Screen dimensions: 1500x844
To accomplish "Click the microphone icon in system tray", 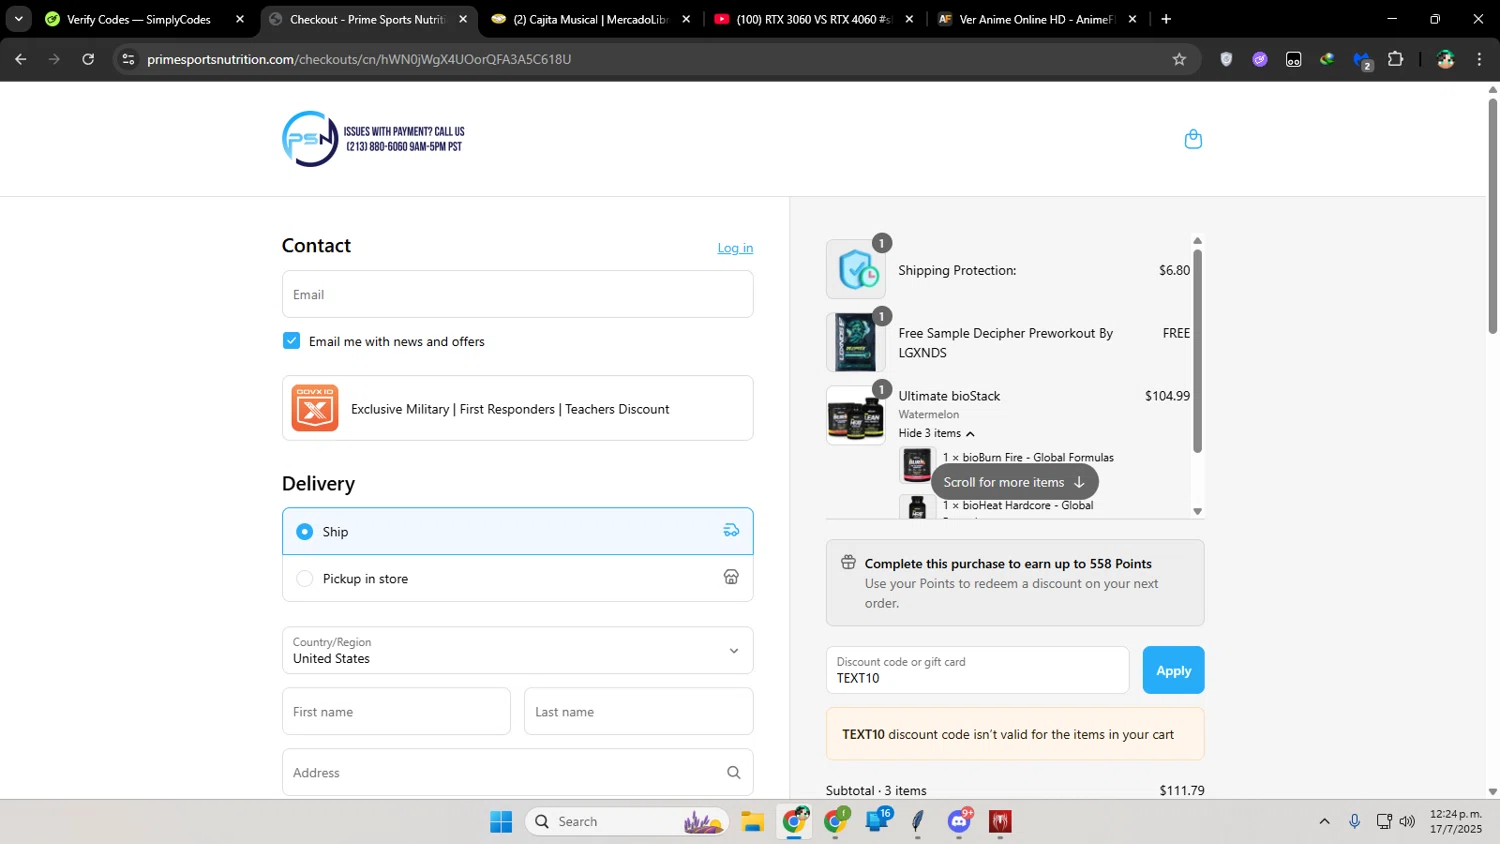I will (1354, 821).
